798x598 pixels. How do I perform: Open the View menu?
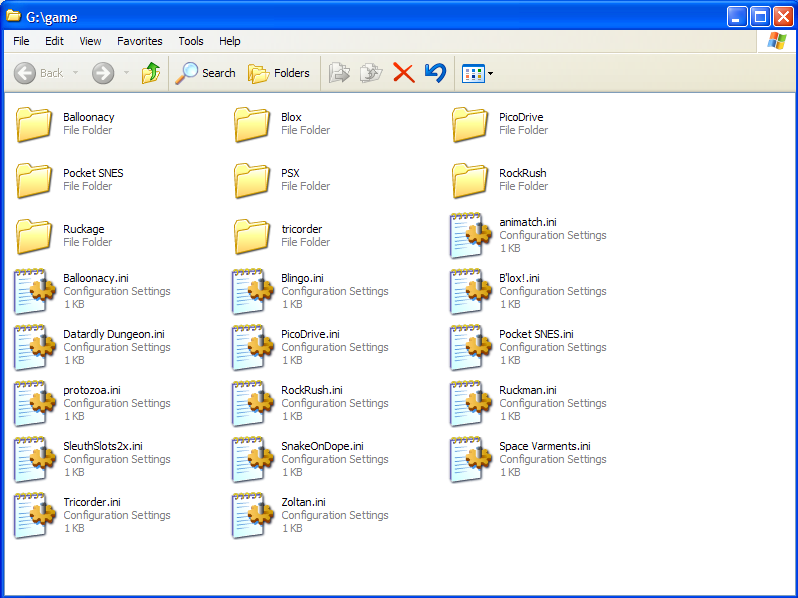(x=90, y=41)
